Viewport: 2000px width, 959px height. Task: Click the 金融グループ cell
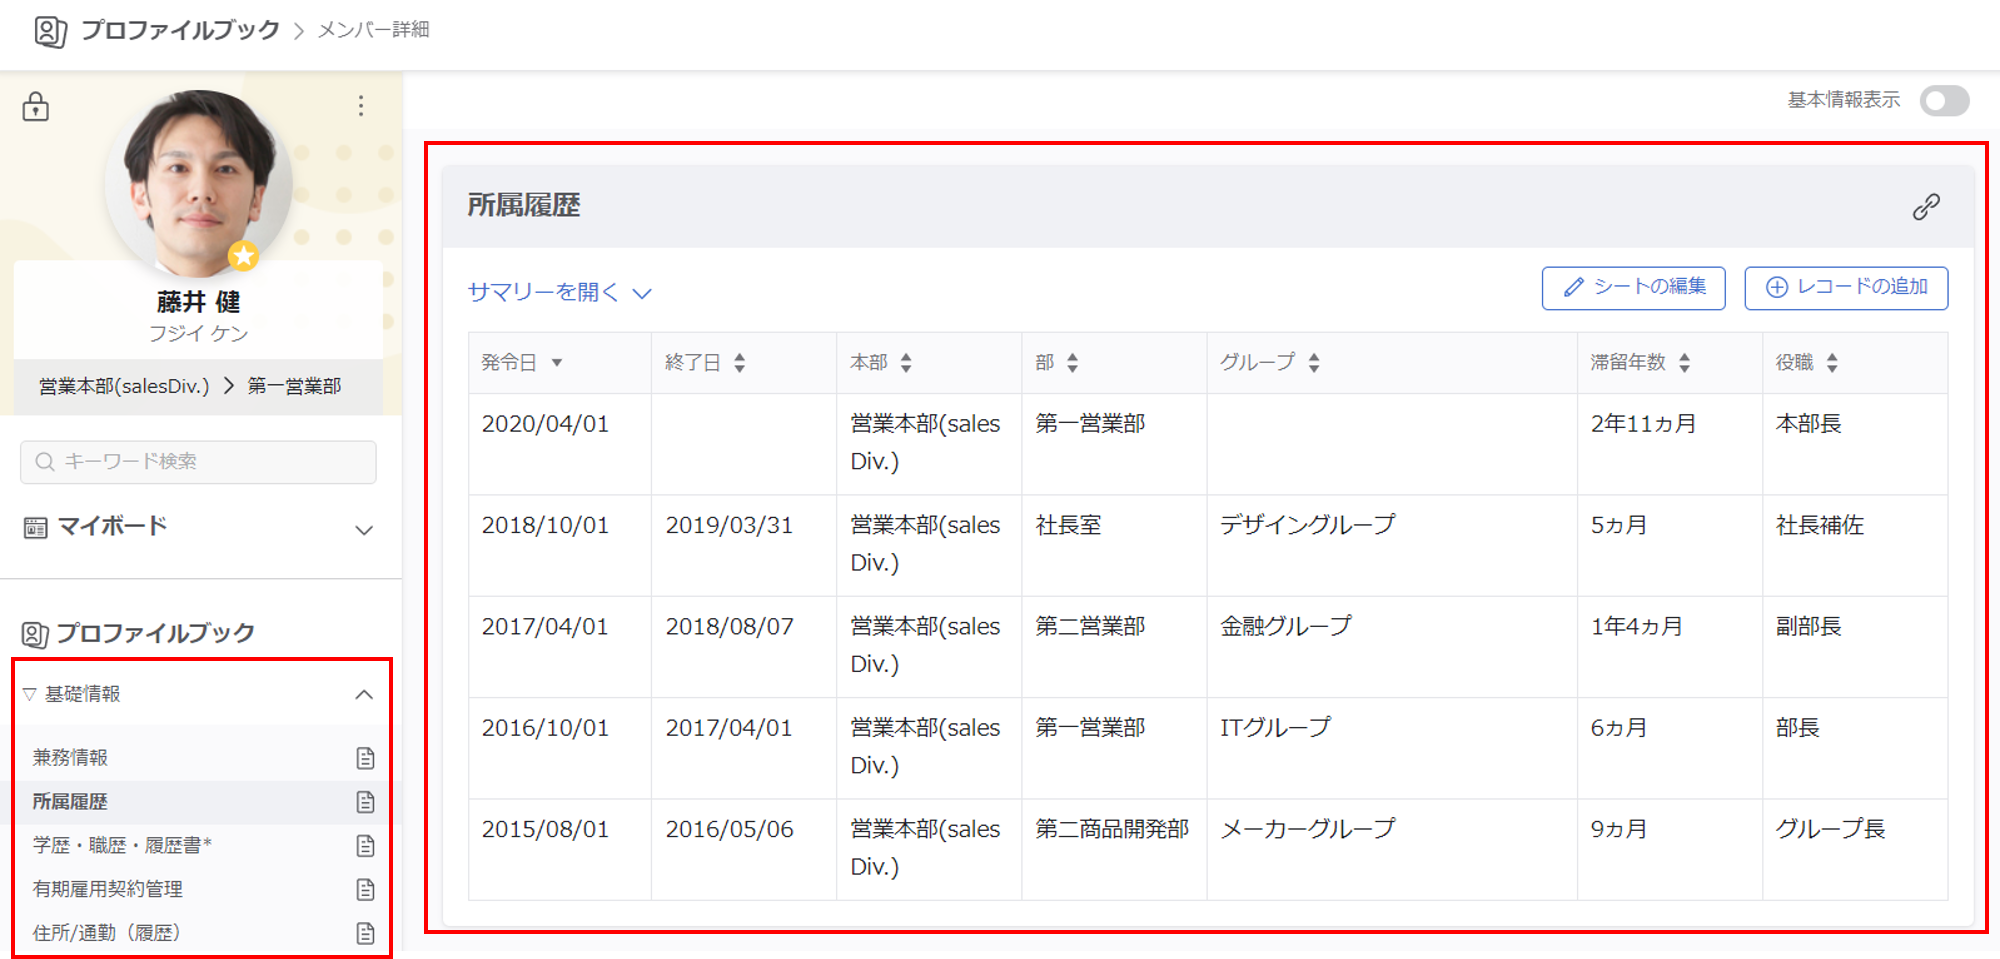(1286, 627)
